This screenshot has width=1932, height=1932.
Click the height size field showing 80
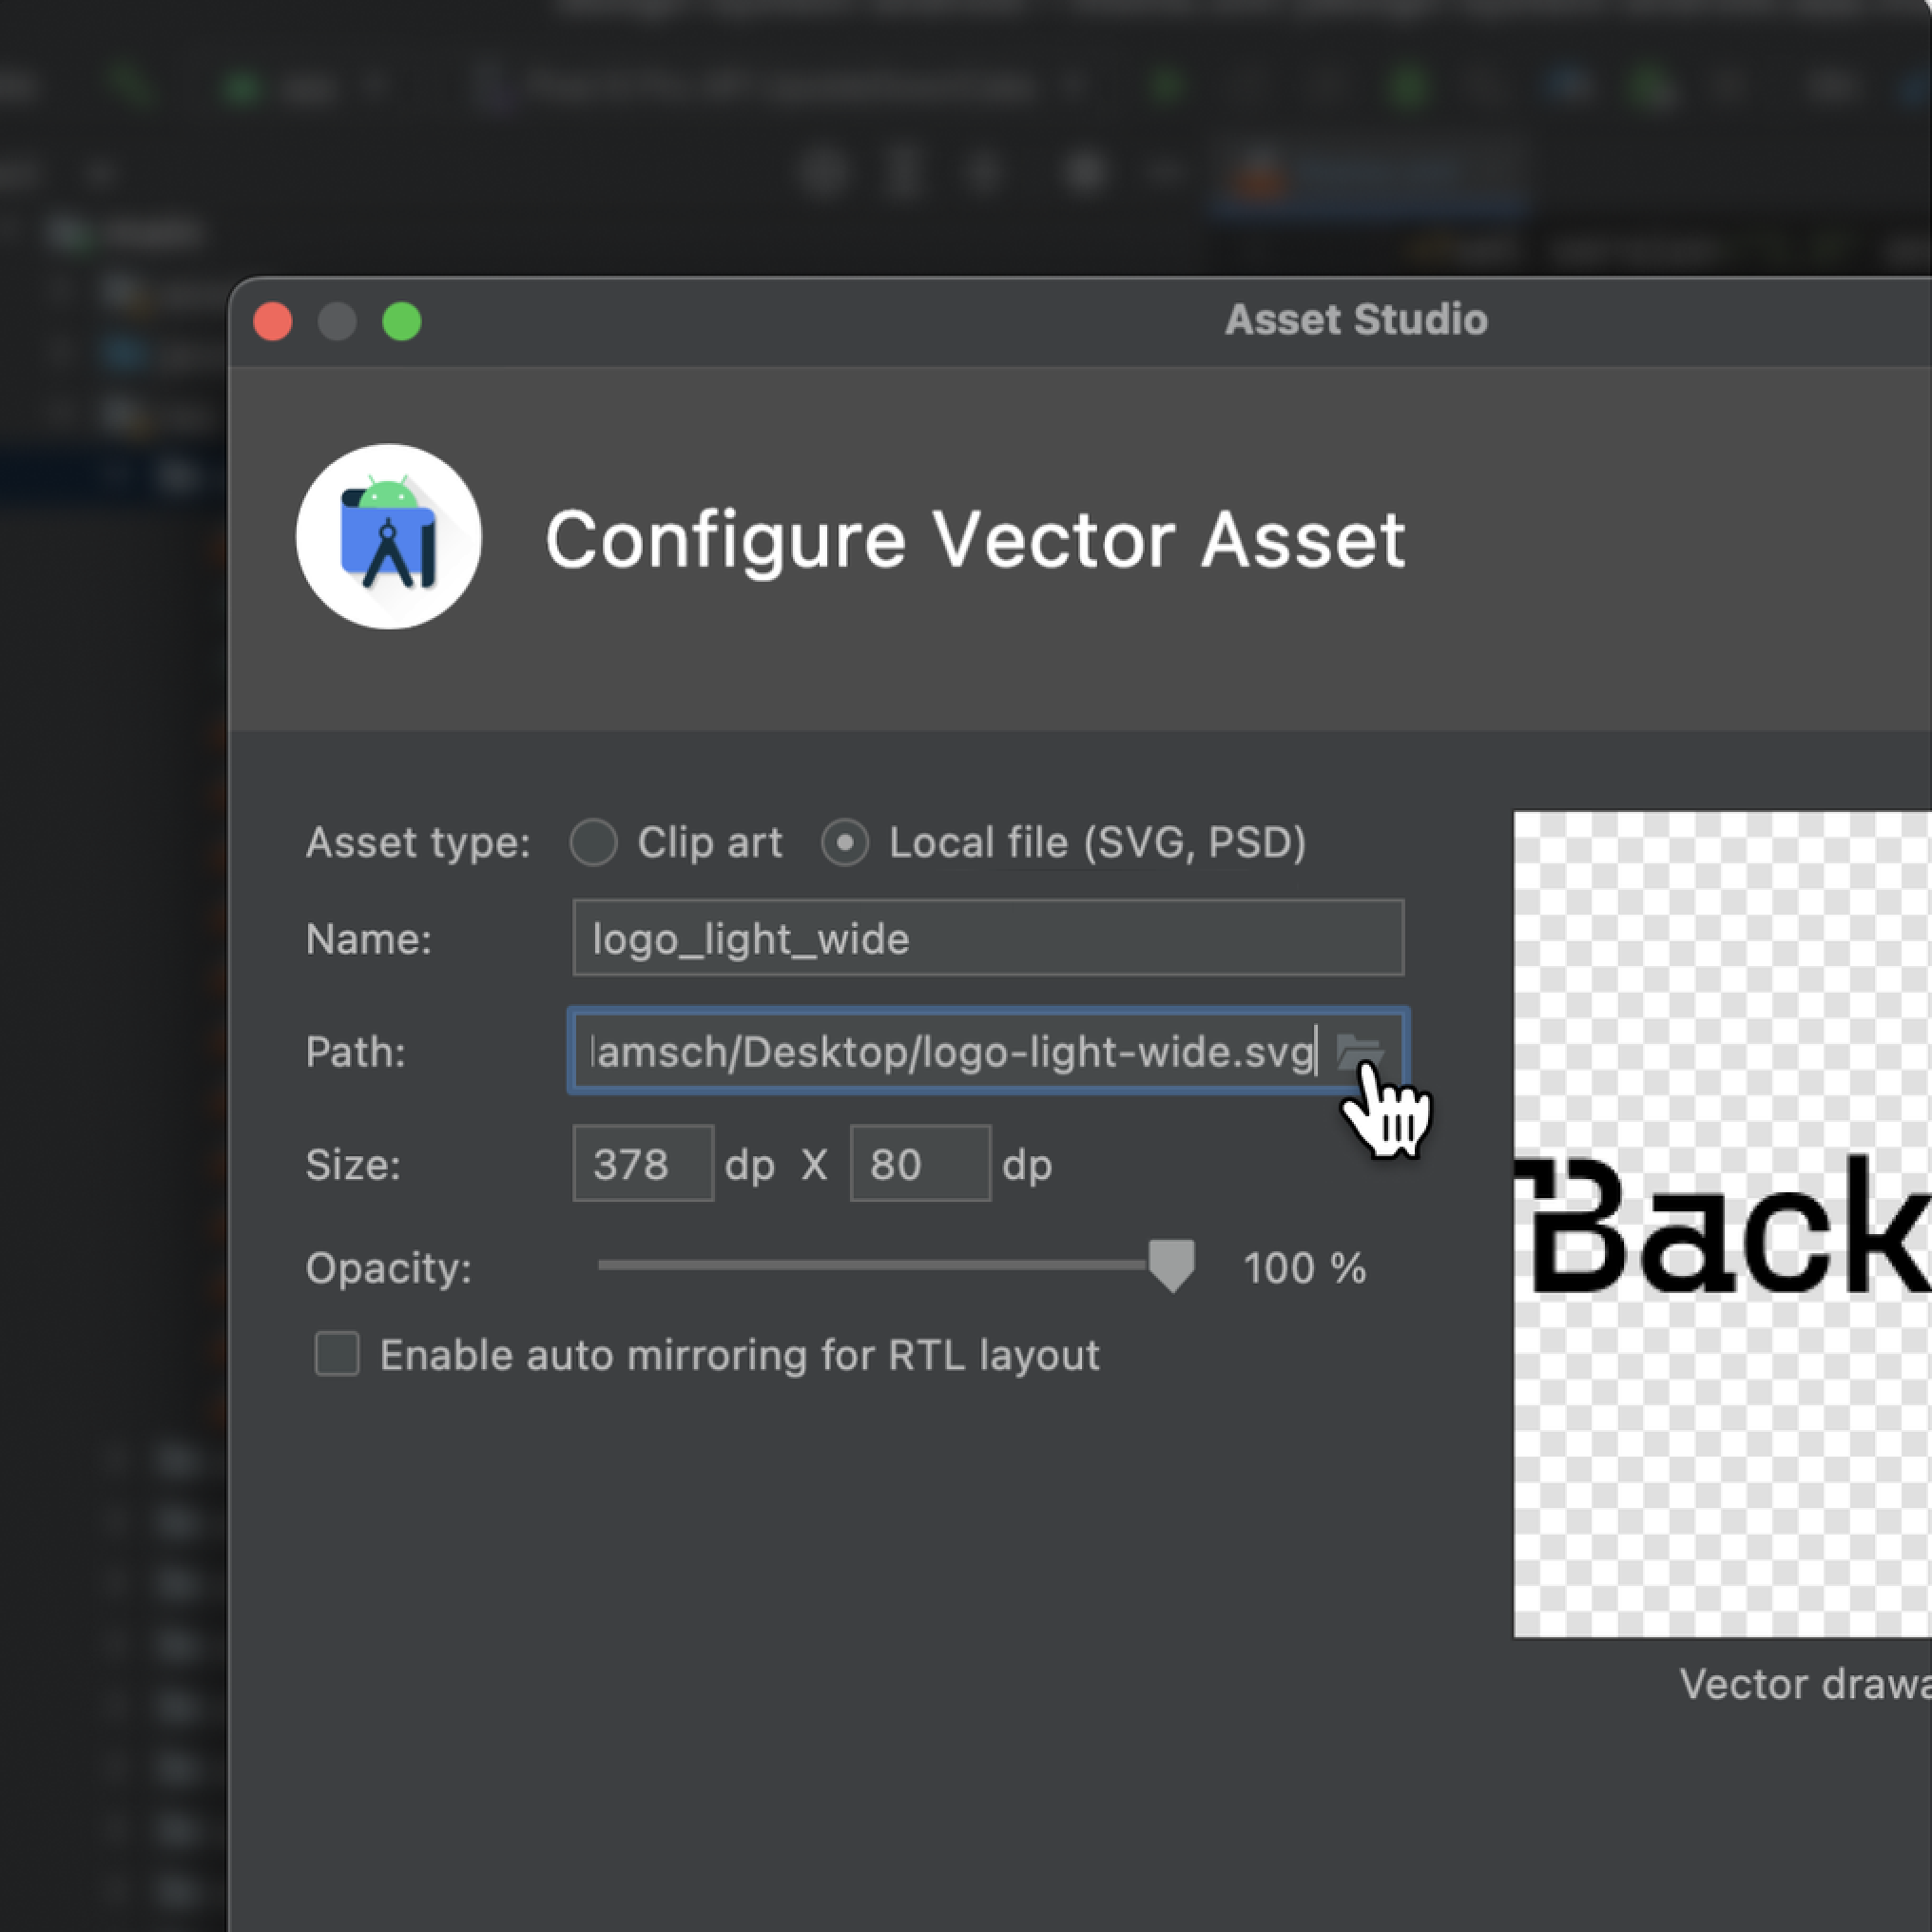pyautogui.click(x=919, y=1164)
